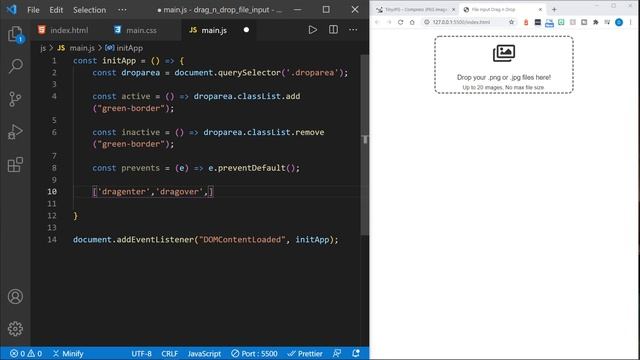Open the notifications bell in the status bar
Viewport: 640px width, 360px height.
click(356, 353)
